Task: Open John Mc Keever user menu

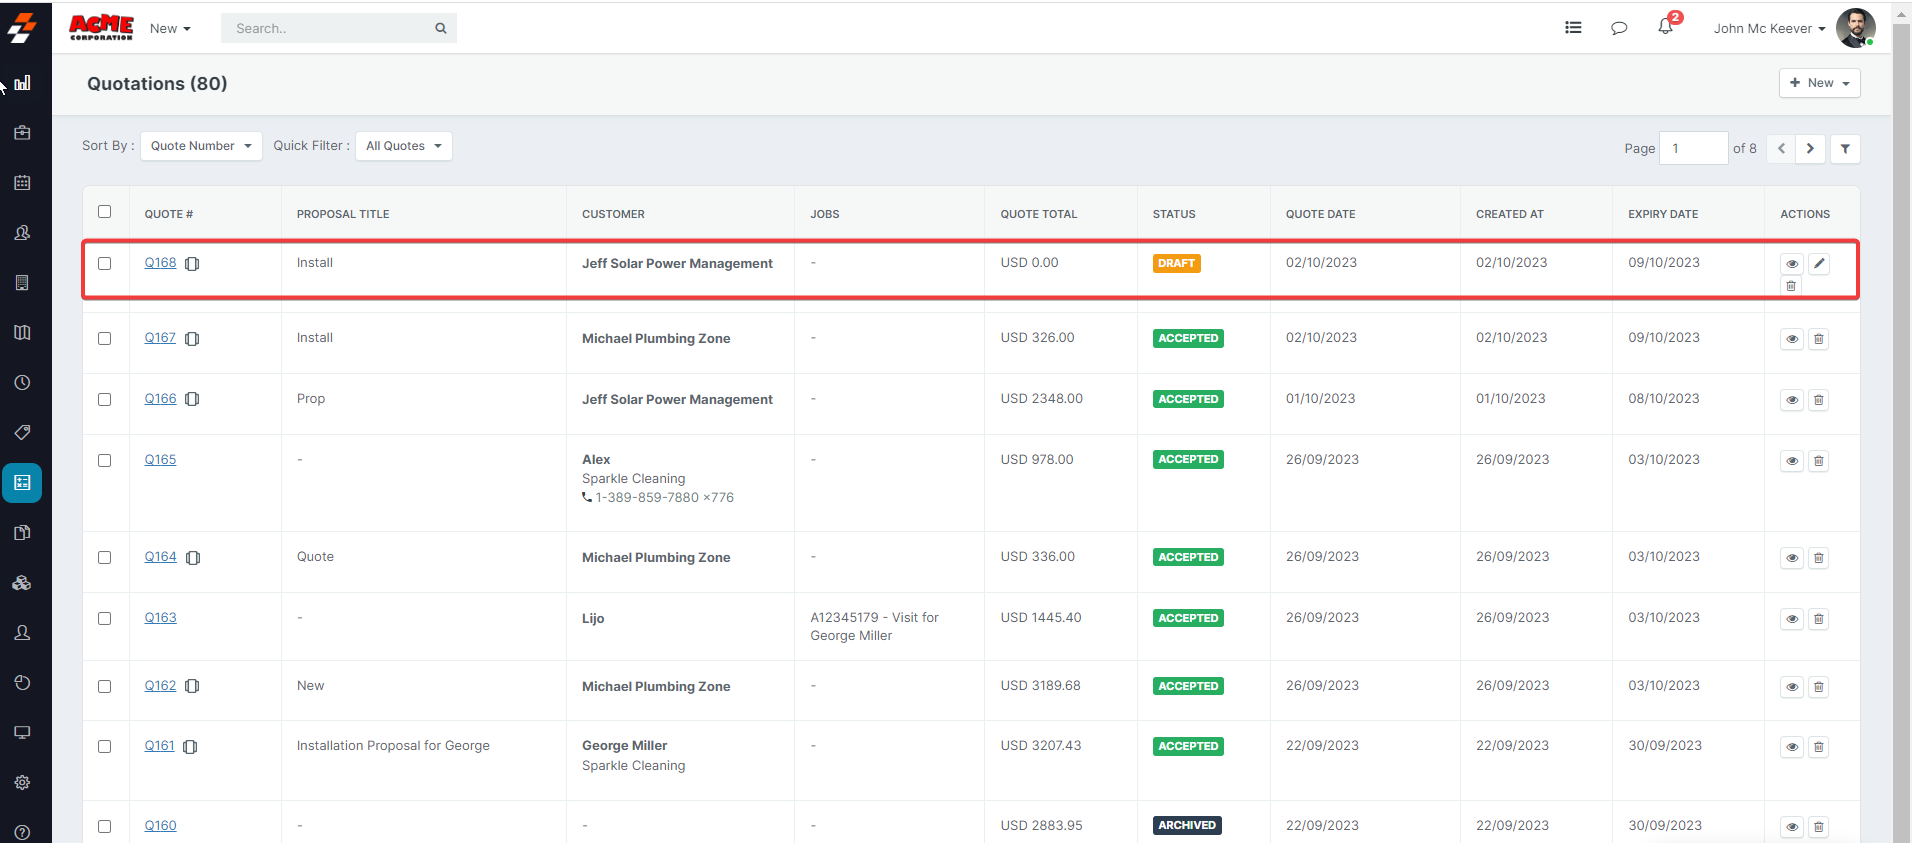Action: [1768, 28]
